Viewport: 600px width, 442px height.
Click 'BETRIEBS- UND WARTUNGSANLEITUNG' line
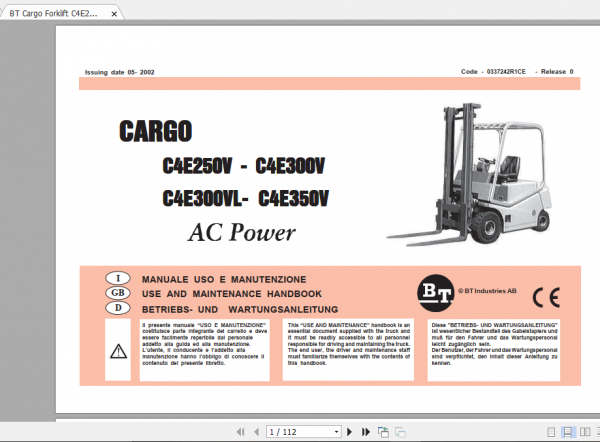pyautogui.click(x=240, y=309)
